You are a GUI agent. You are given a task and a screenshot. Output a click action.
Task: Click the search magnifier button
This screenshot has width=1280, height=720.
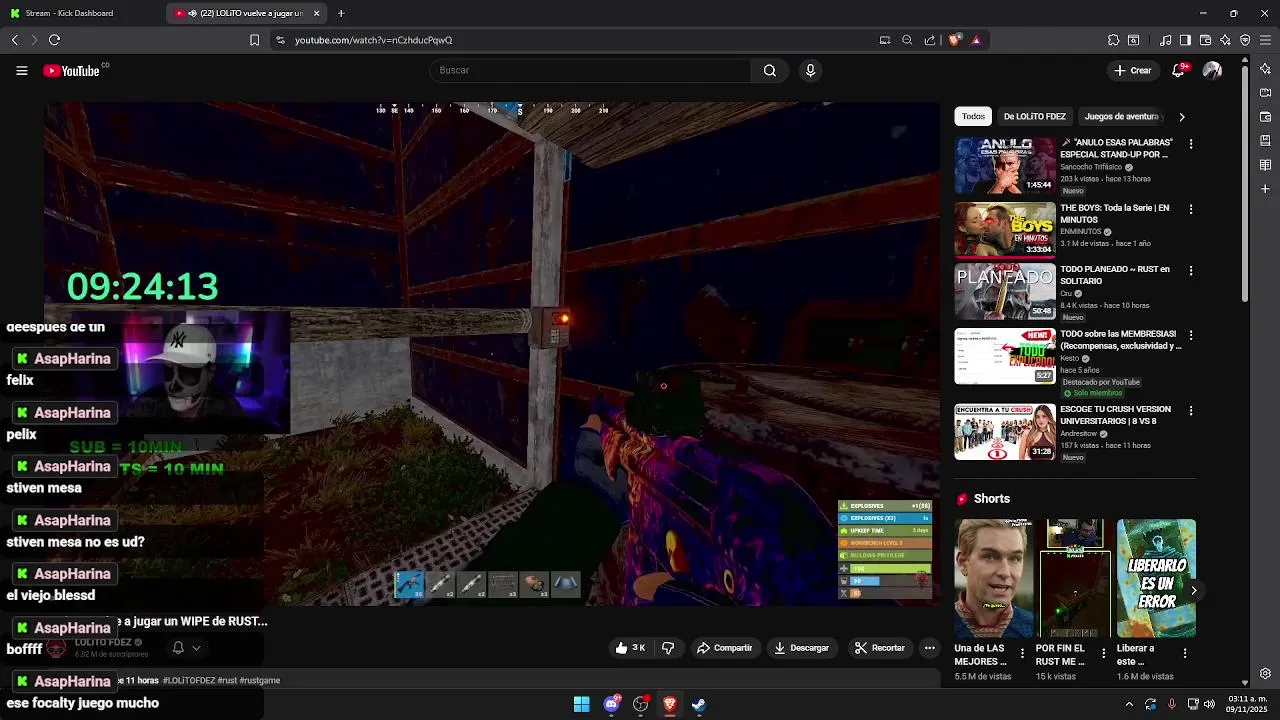(x=769, y=70)
